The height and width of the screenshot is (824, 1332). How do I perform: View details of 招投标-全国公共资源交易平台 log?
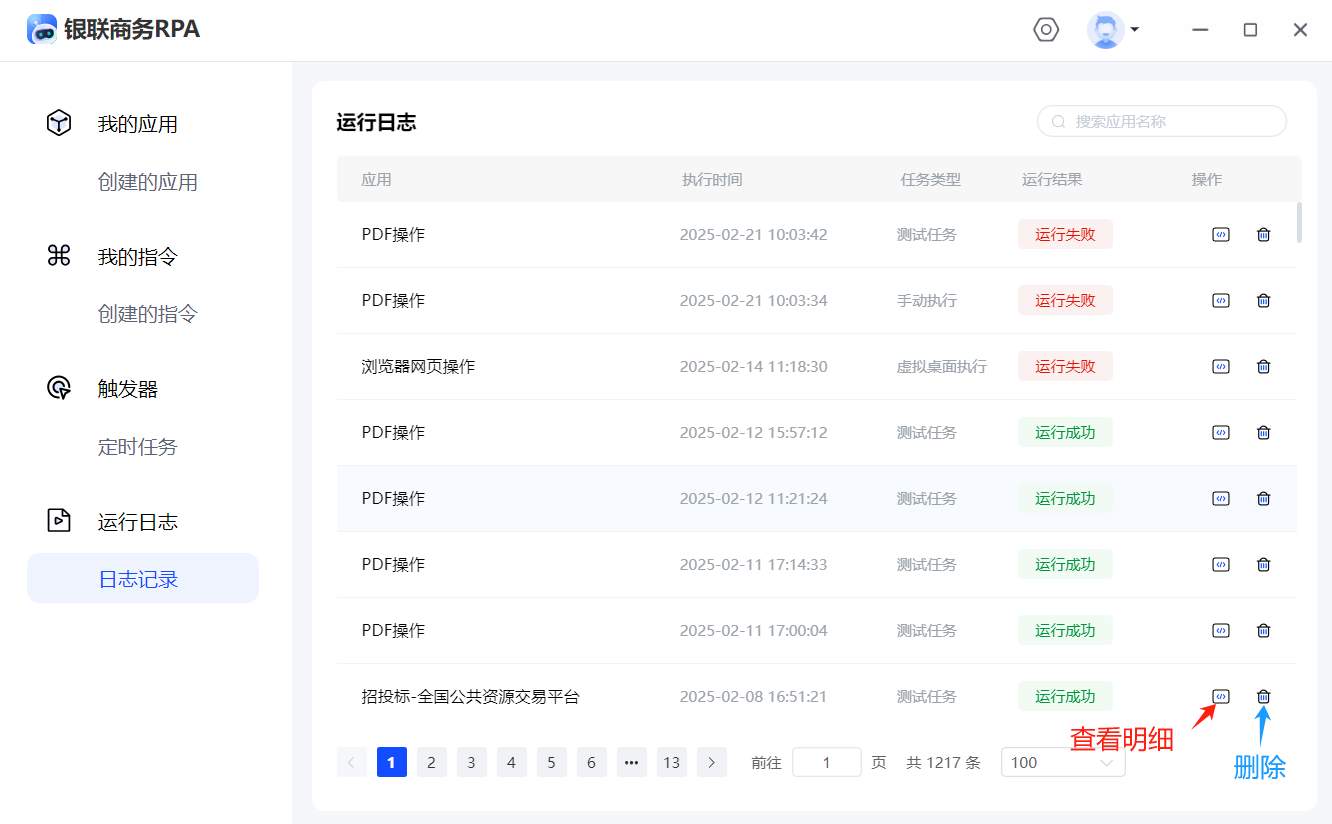(x=1220, y=697)
